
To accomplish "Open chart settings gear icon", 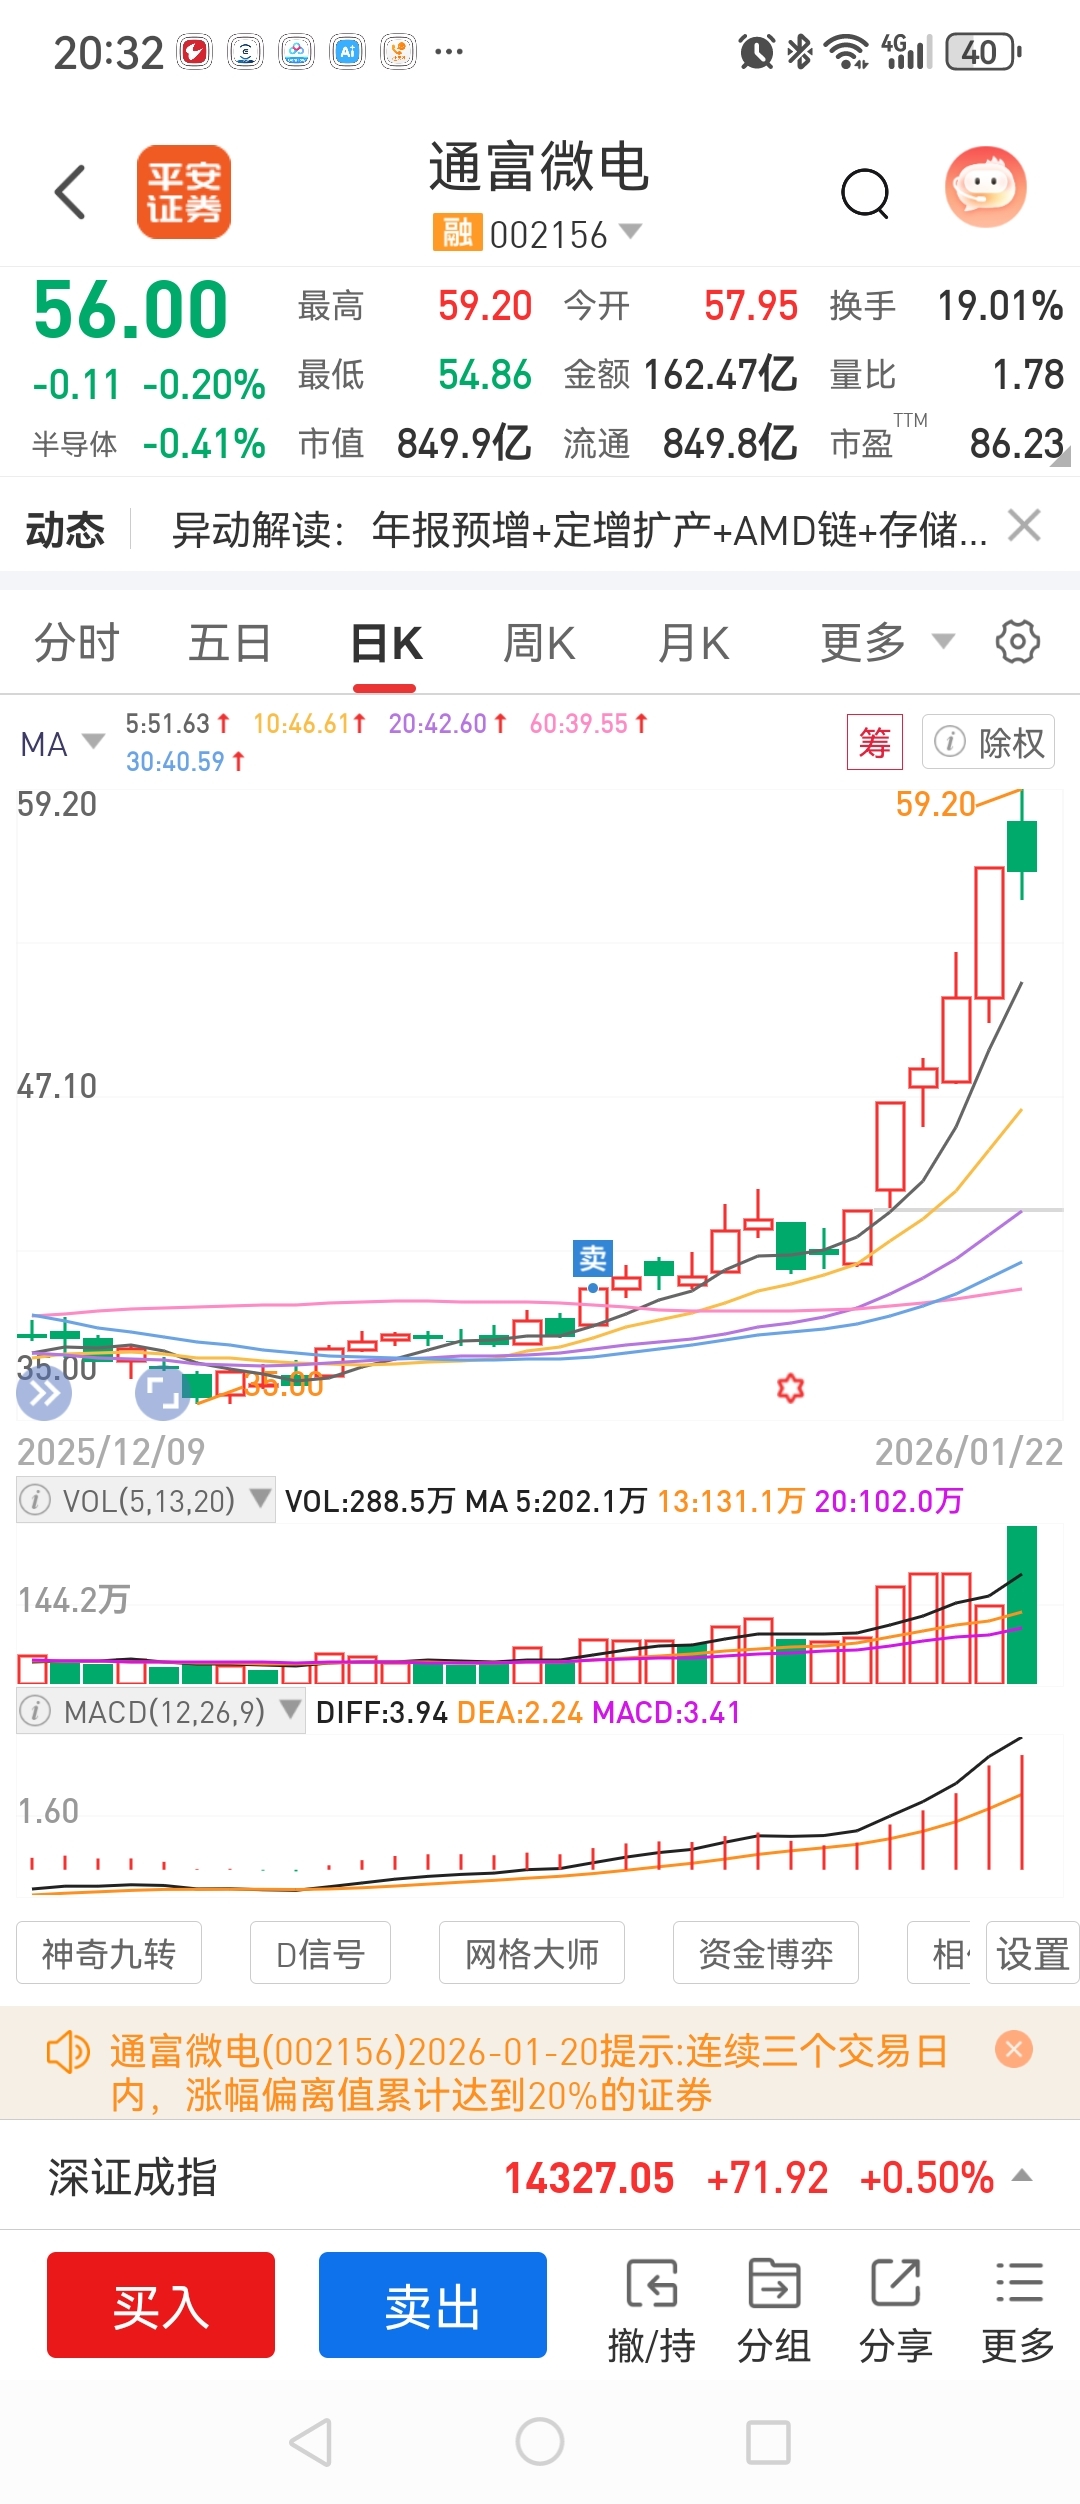I will pos(1018,641).
